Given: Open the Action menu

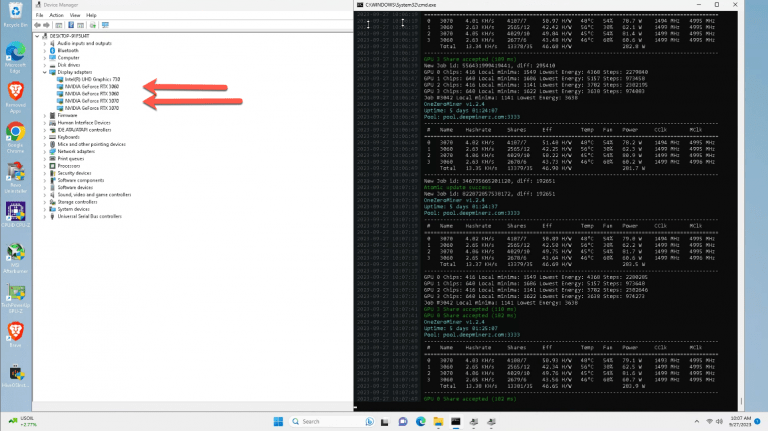Looking at the screenshot, I should (x=56, y=16).
